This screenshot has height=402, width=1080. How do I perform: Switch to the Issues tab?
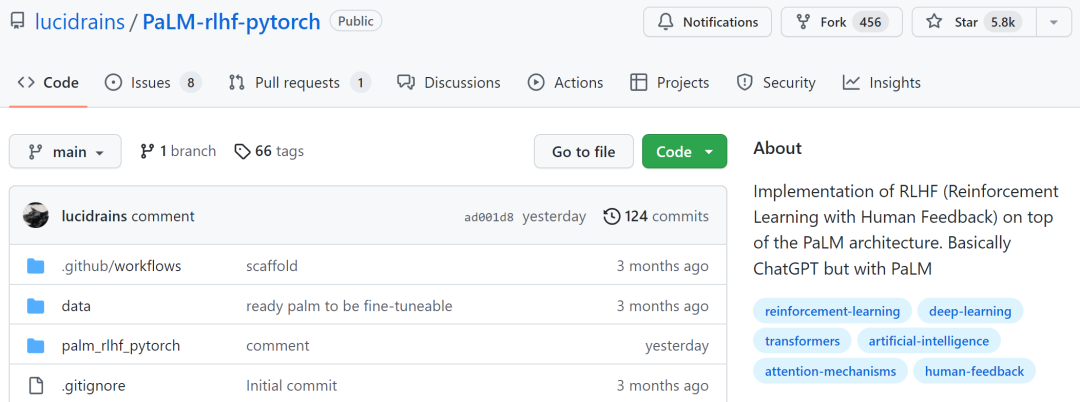[152, 83]
